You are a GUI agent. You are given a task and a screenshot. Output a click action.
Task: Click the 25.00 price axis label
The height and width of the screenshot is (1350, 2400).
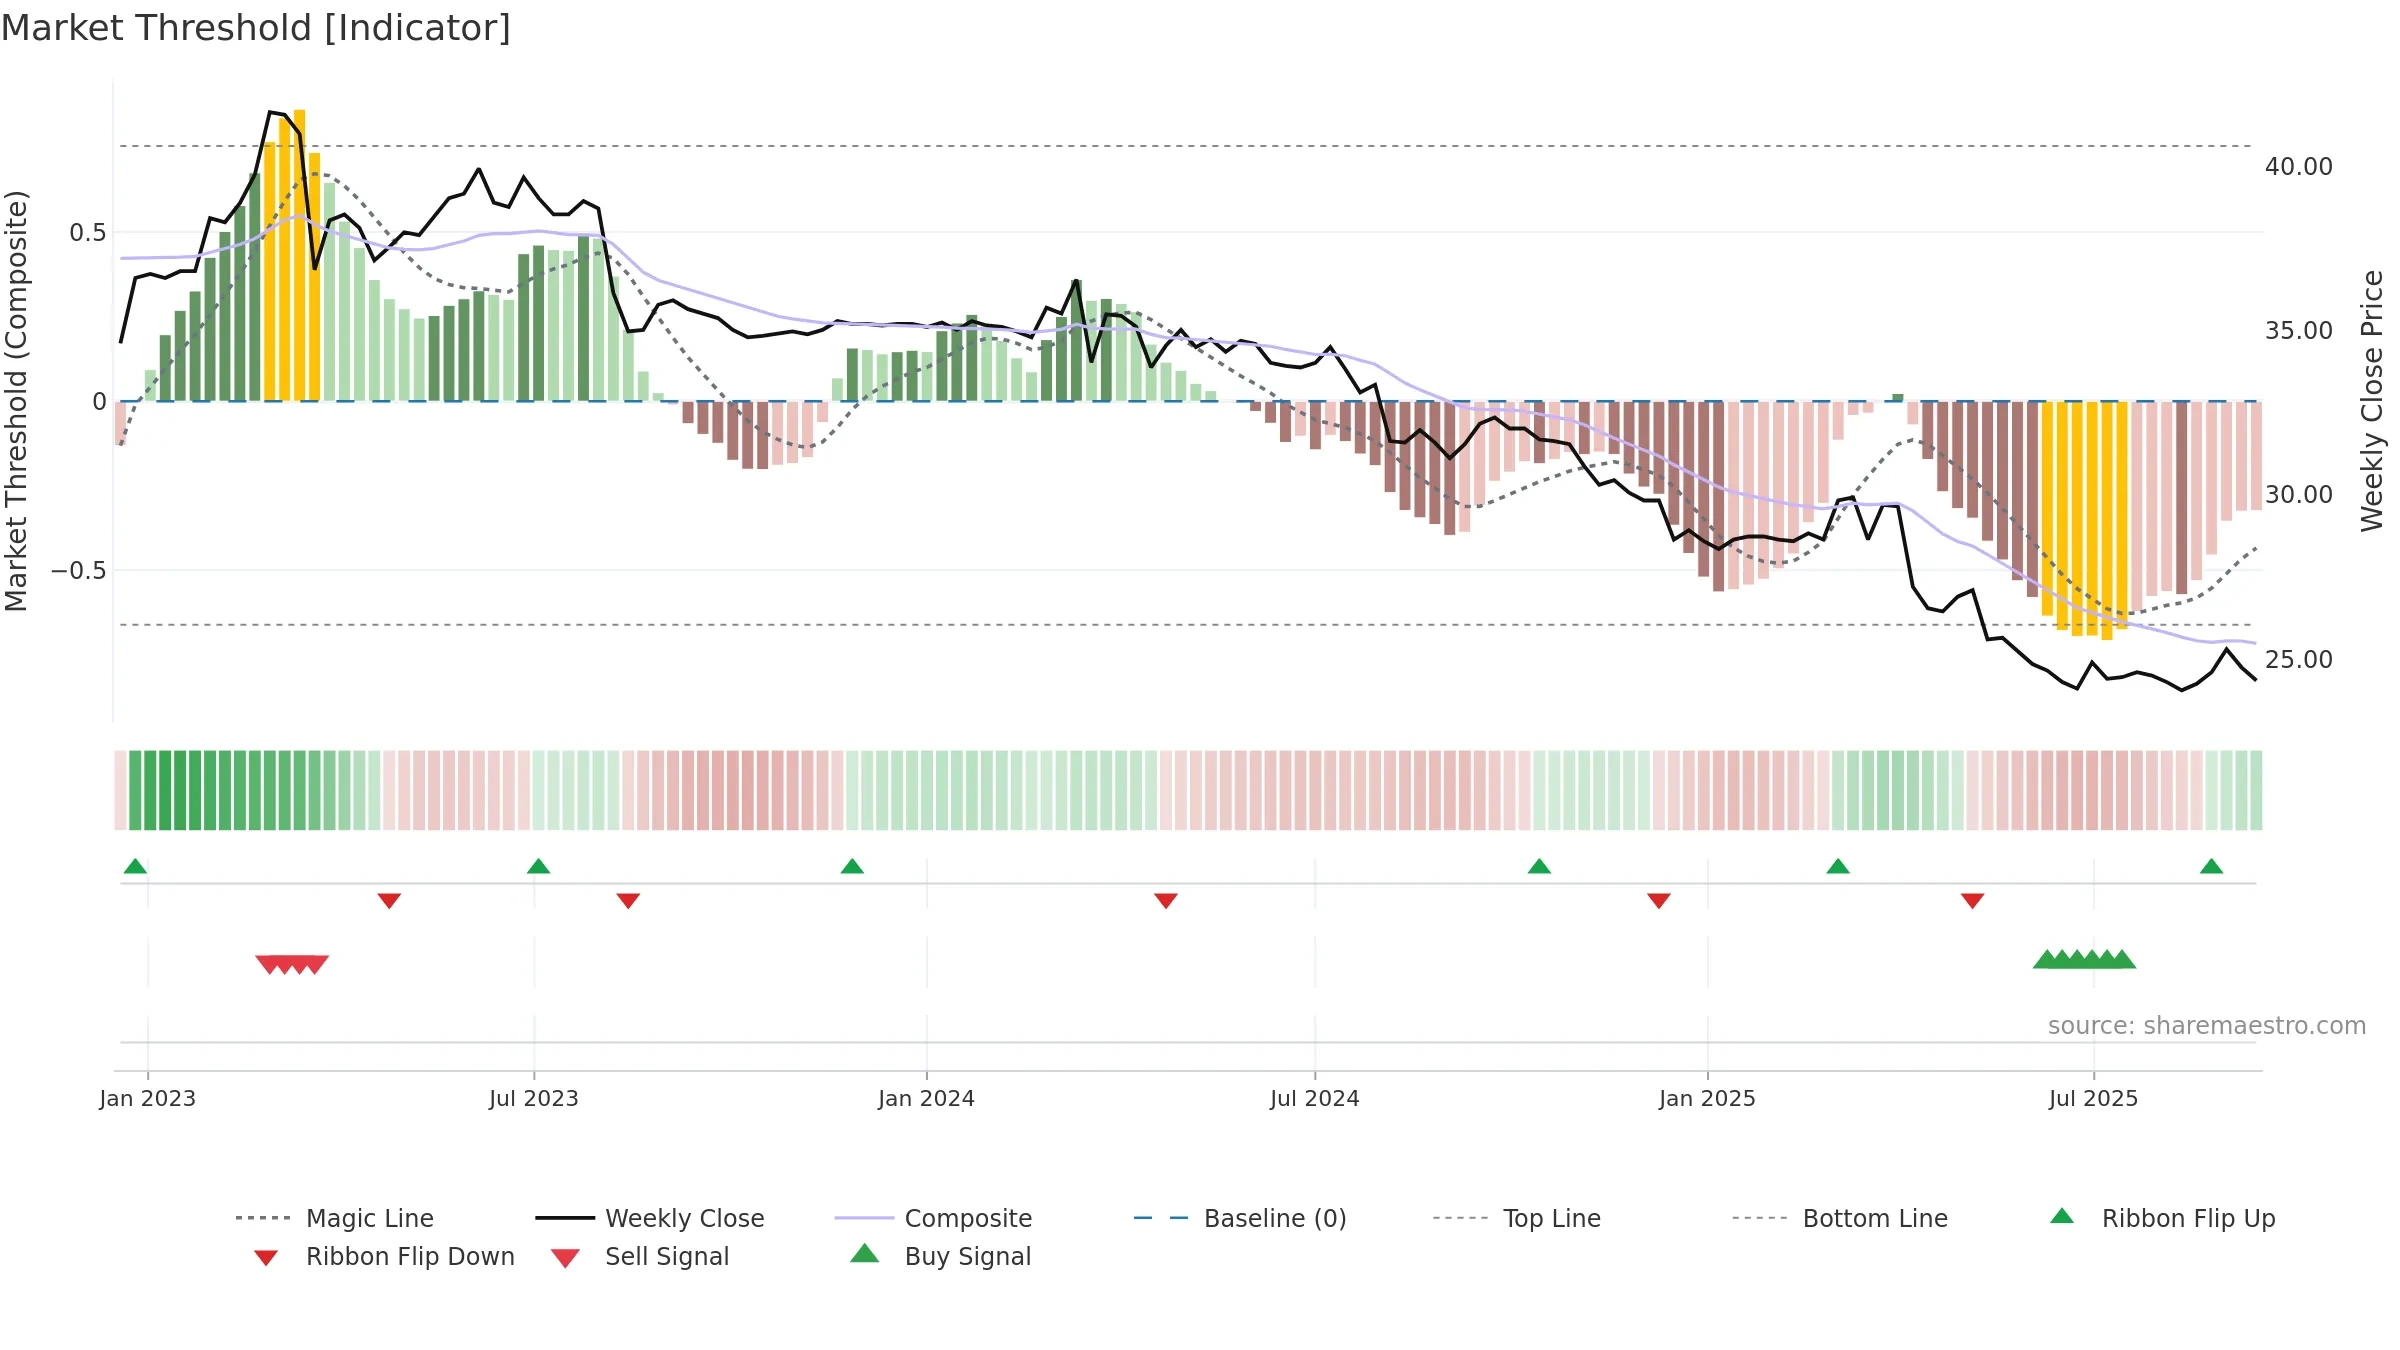click(x=2299, y=659)
